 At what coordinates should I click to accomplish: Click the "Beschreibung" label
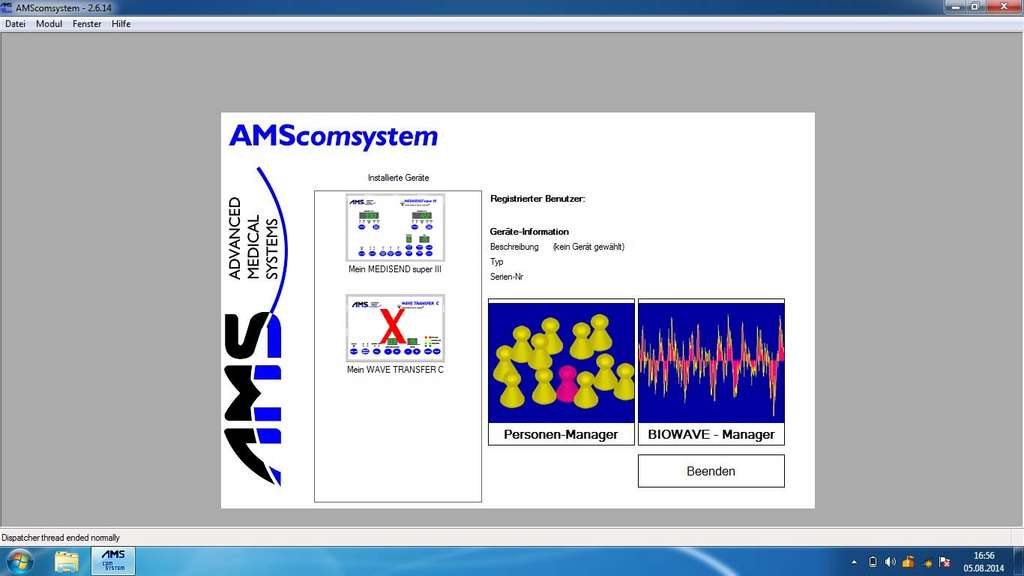514,247
